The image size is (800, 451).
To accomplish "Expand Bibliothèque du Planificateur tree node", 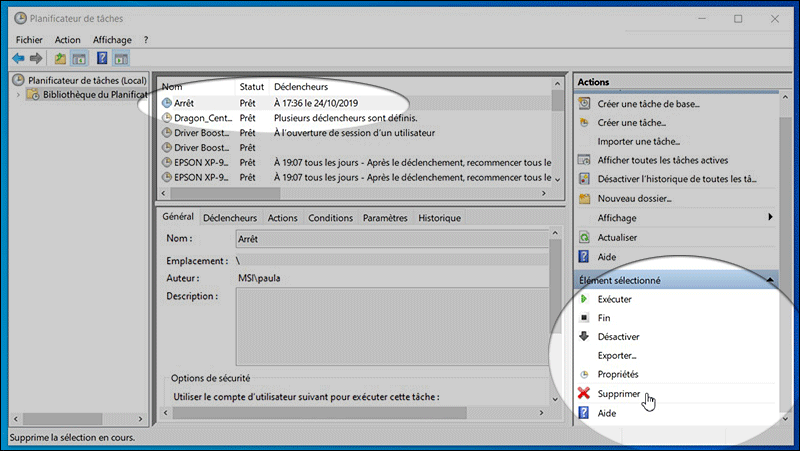I will pyautogui.click(x=18, y=95).
